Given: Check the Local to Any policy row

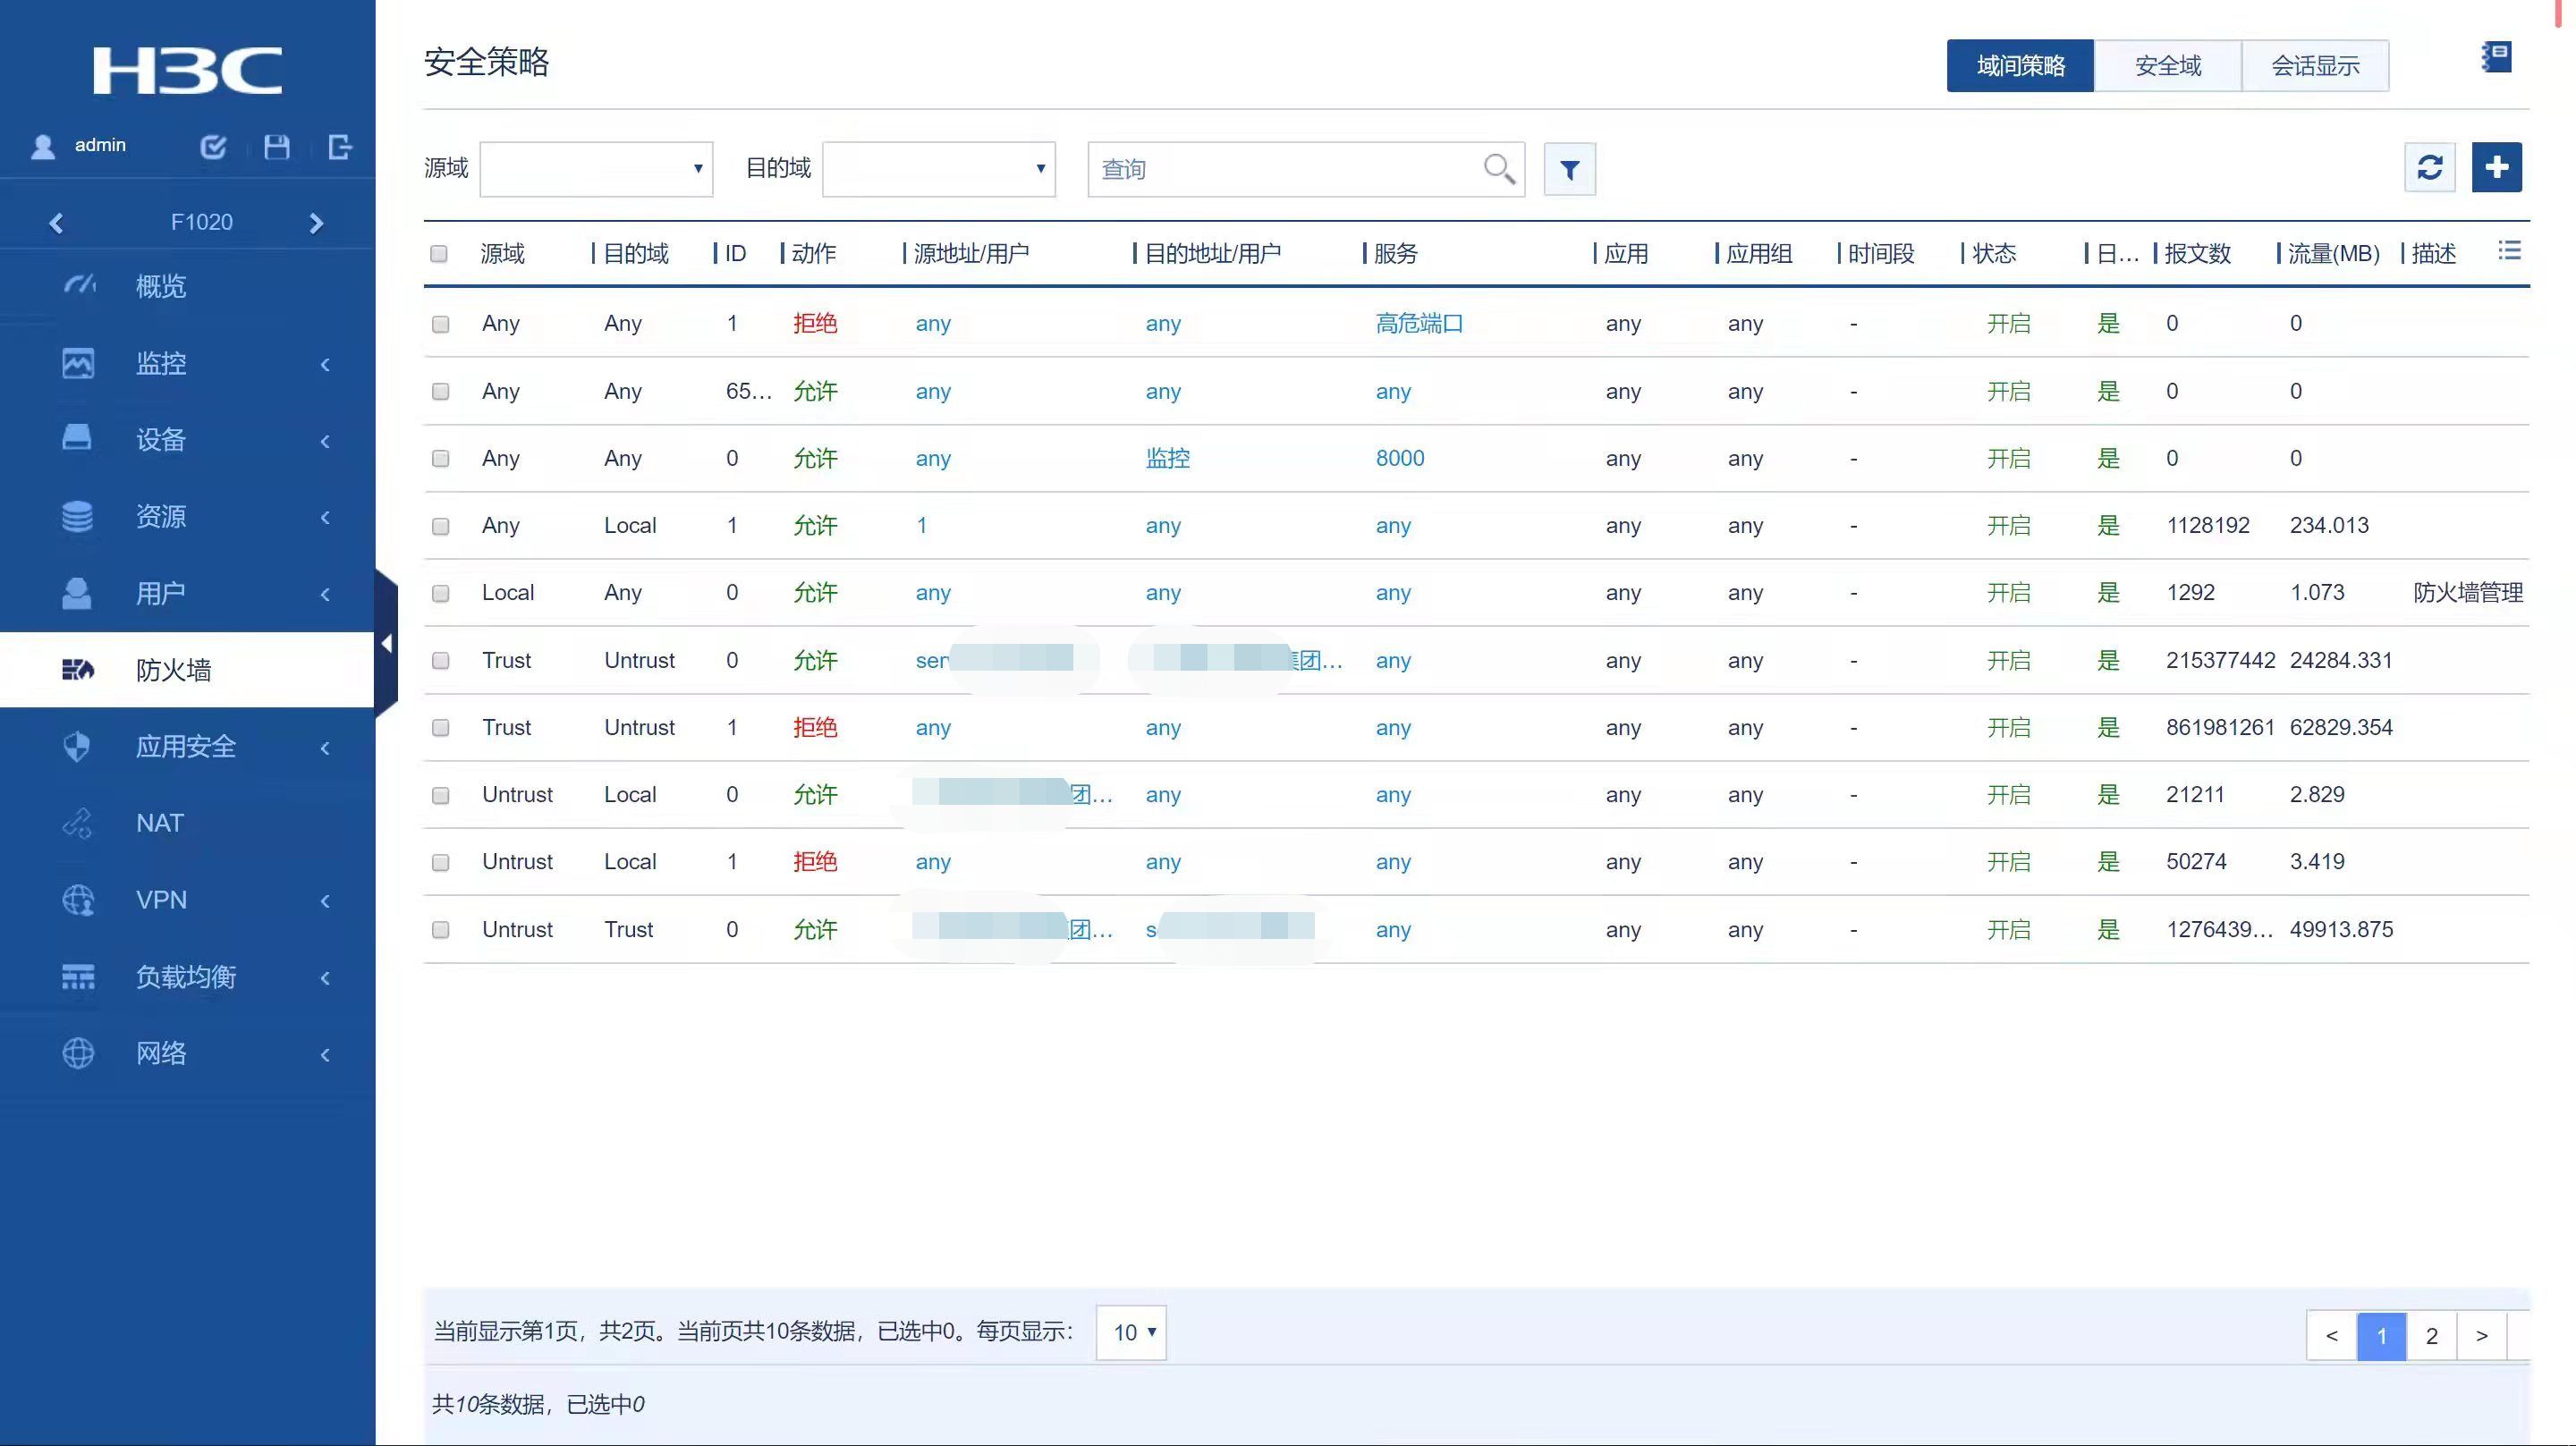Looking at the screenshot, I should (x=440, y=594).
